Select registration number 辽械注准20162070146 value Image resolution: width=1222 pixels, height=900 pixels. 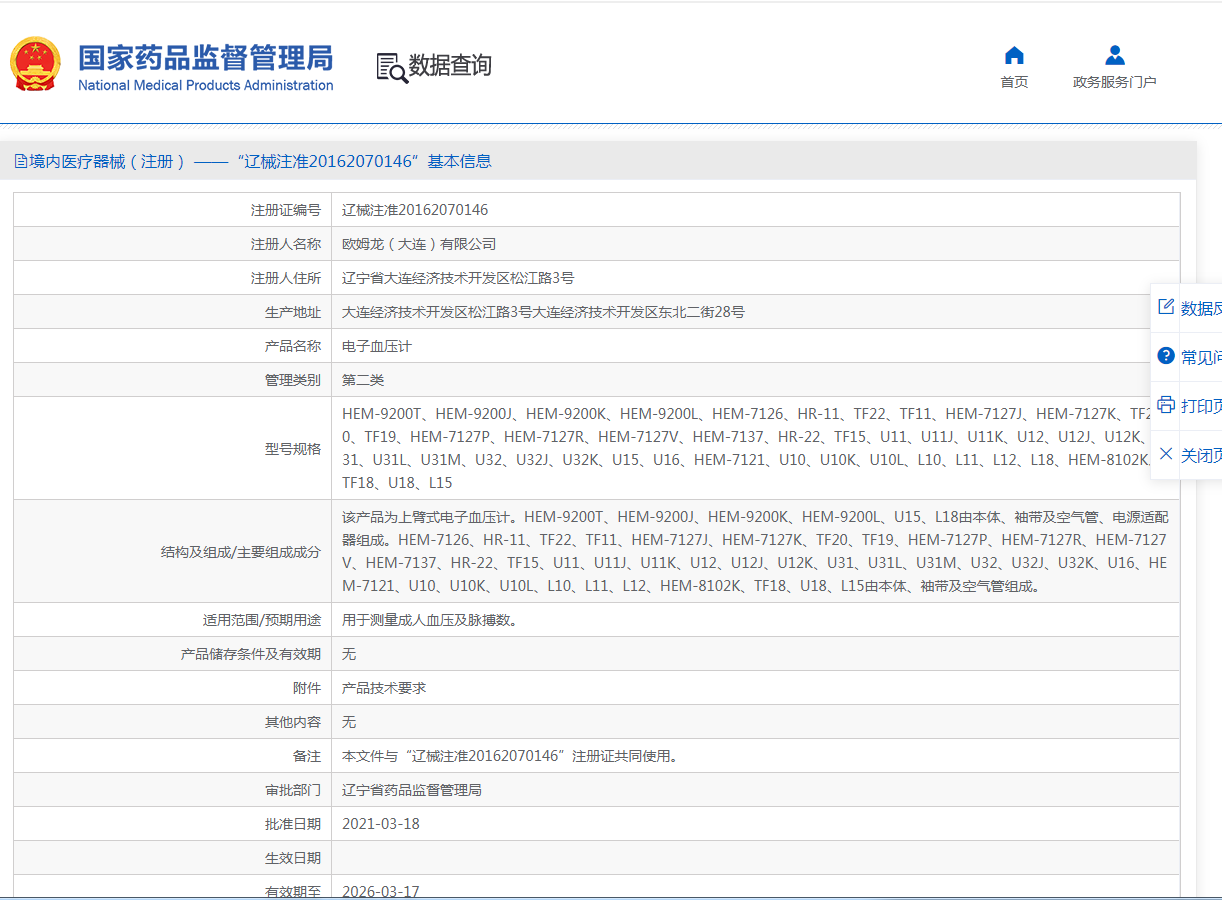(x=415, y=210)
